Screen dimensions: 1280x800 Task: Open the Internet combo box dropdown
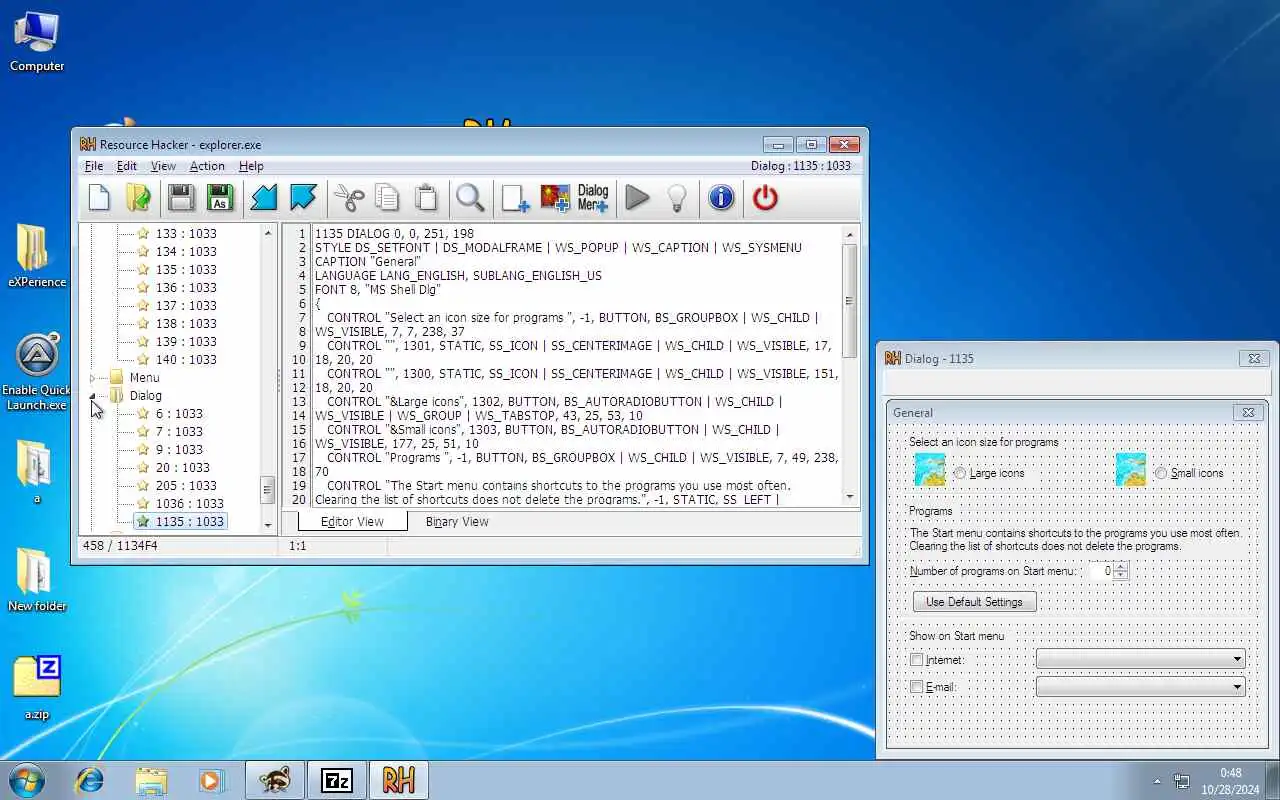tap(1237, 659)
